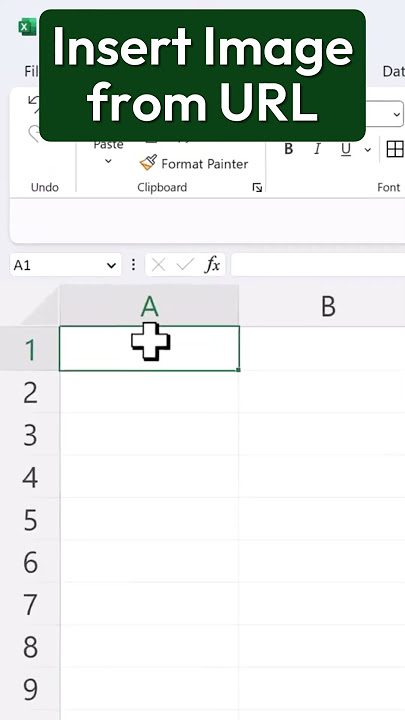Open the underline style dropdown arrow

click(x=367, y=150)
